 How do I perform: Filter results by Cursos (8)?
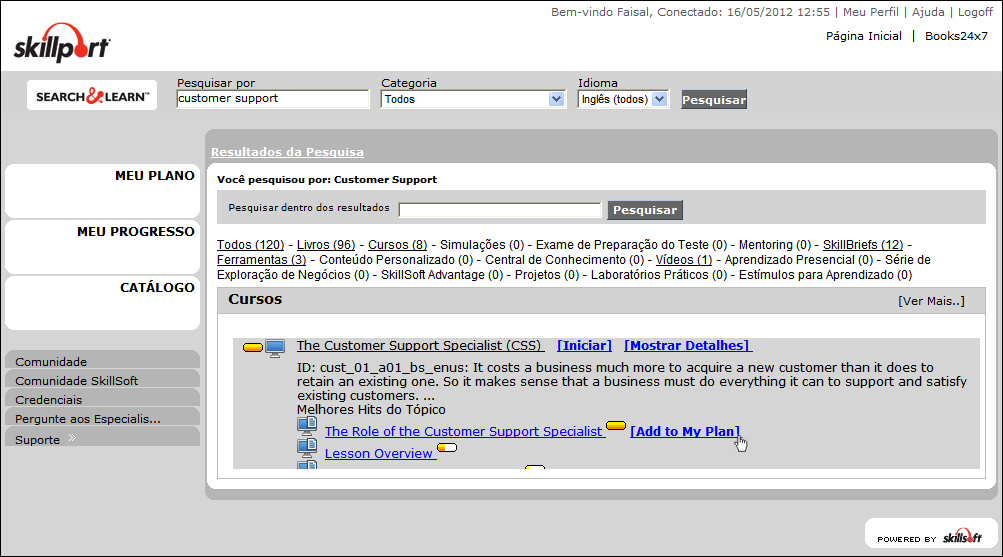point(397,245)
